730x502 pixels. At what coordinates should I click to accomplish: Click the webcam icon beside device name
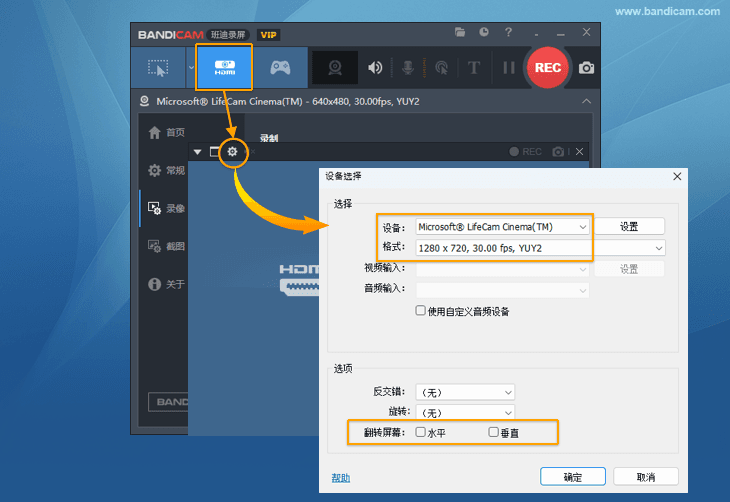point(144,101)
